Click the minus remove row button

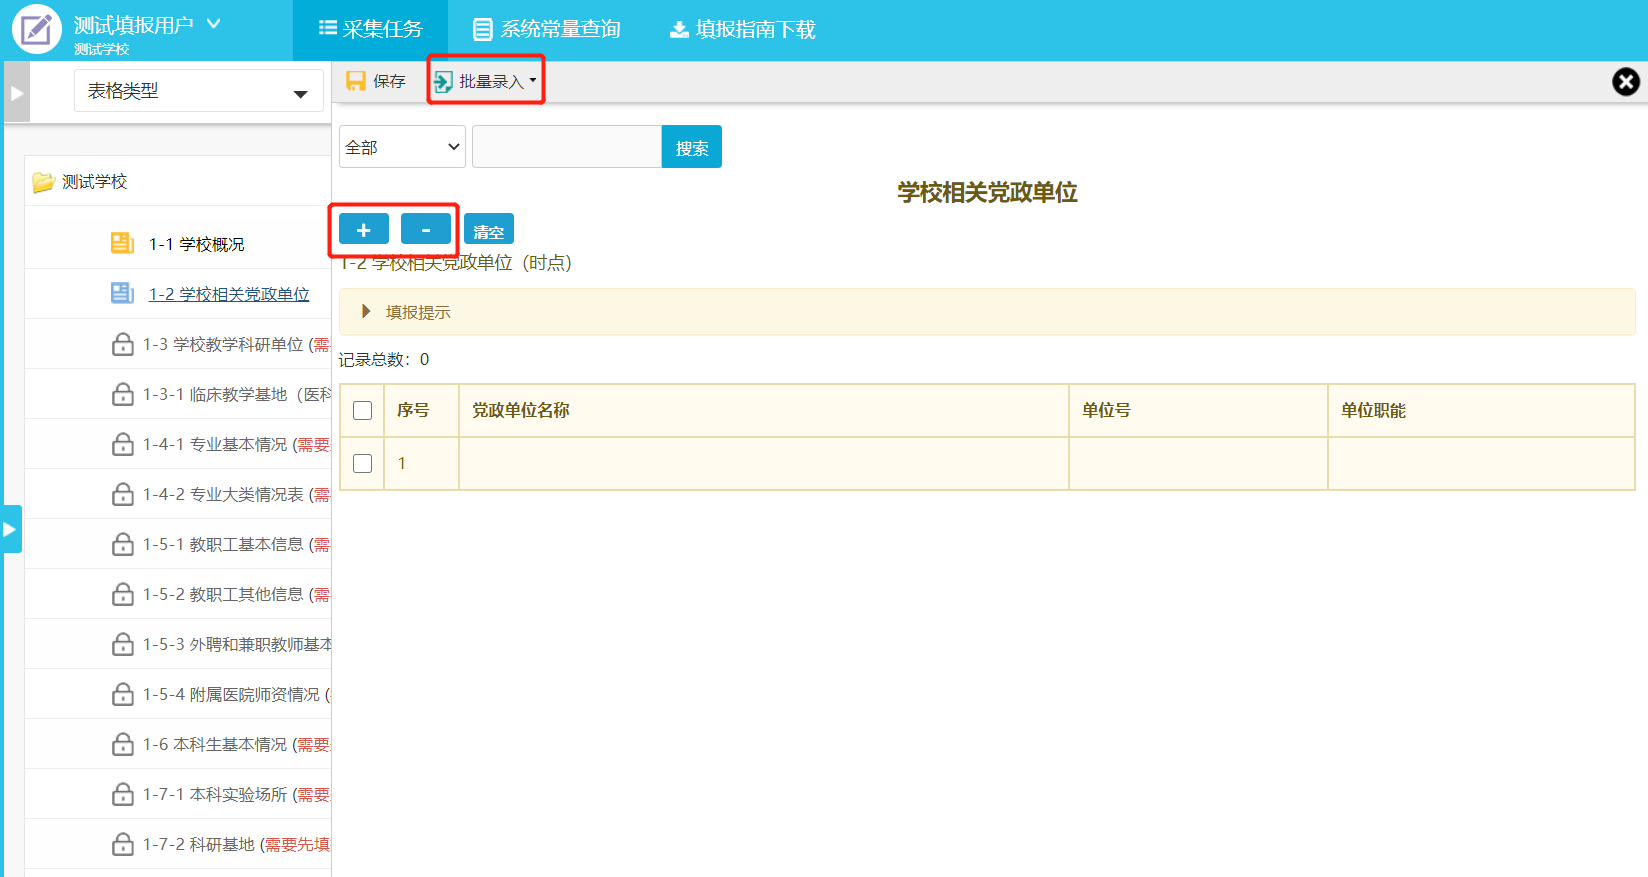tap(425, 229)
